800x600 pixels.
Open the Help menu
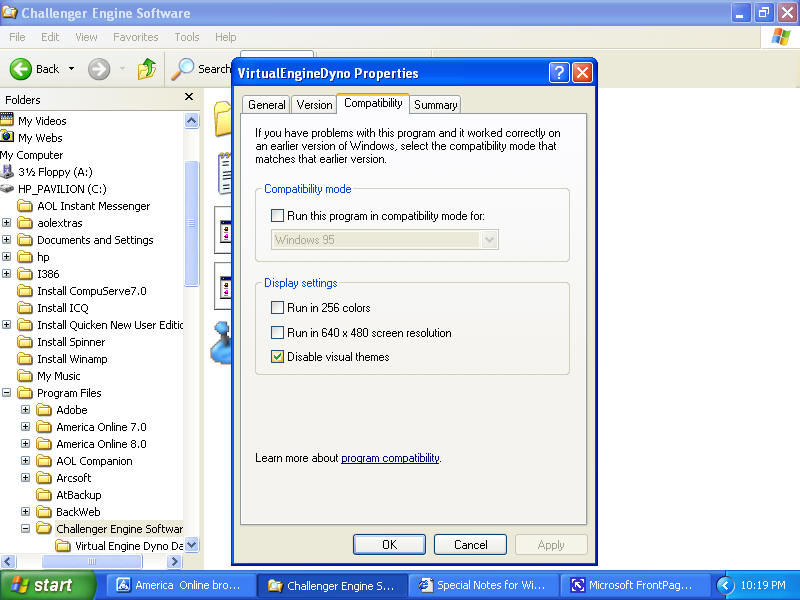click(x=226, y=37)
